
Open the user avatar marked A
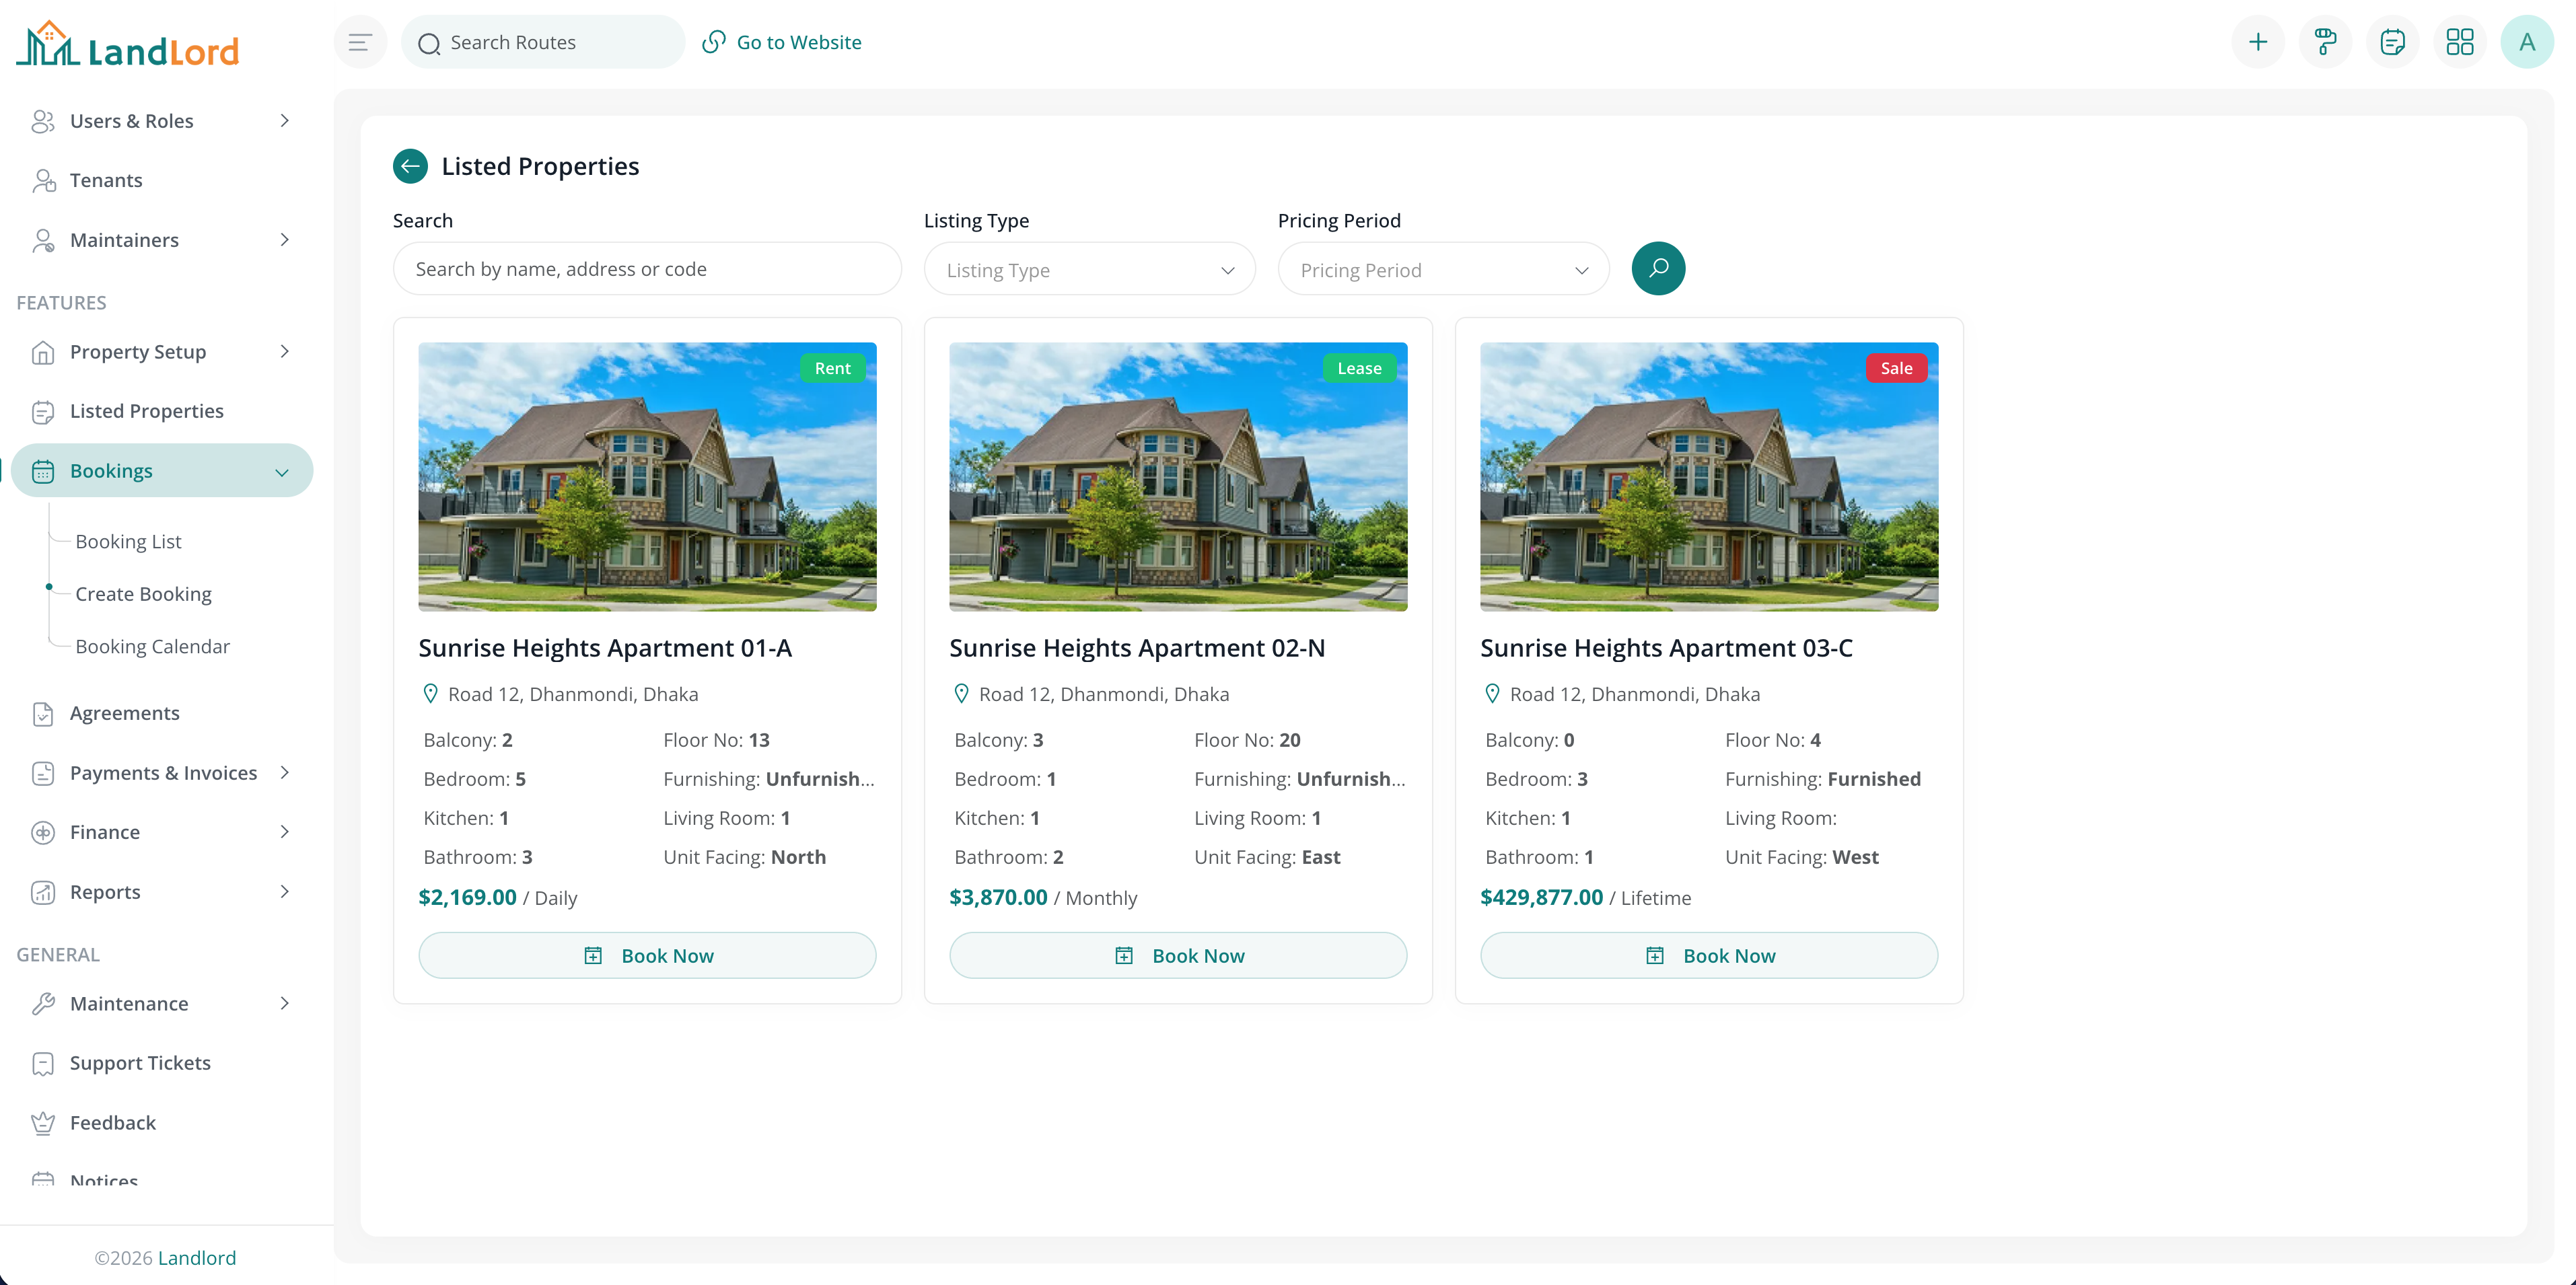pyautogui.click(x=2527, y=41)
